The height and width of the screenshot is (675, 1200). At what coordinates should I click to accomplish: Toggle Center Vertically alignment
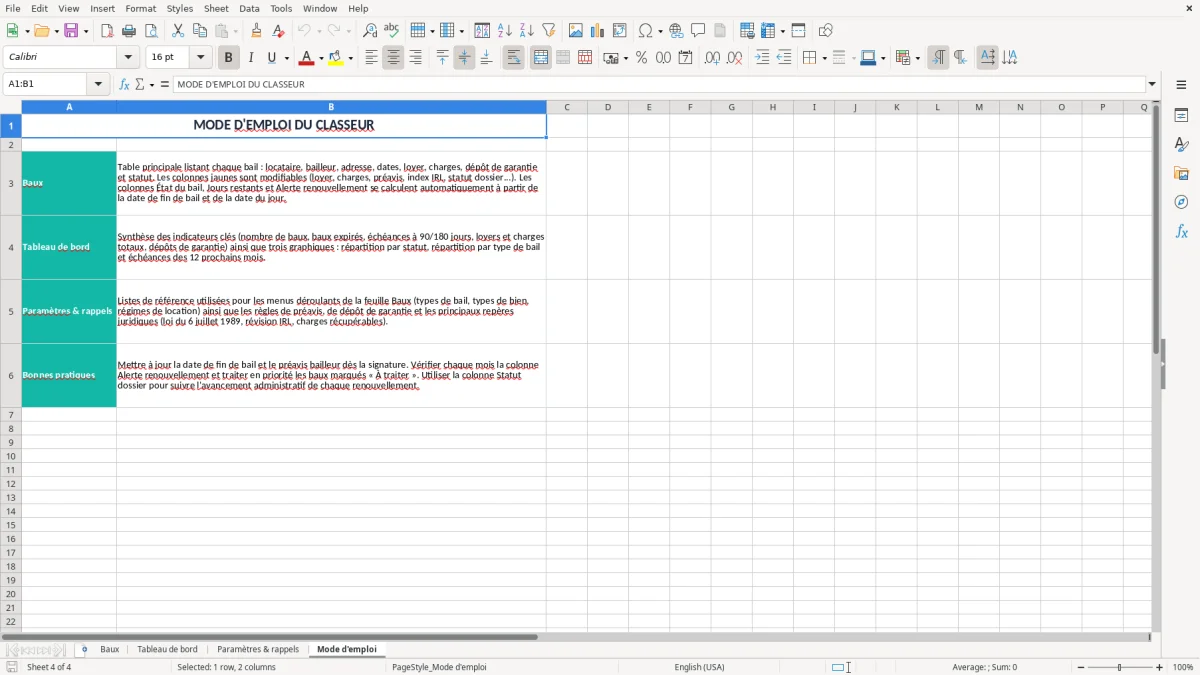464,58
